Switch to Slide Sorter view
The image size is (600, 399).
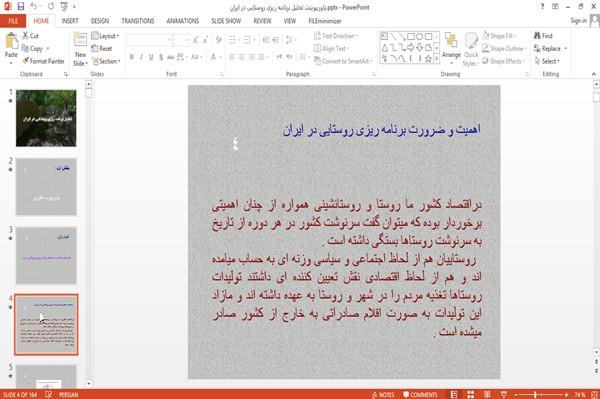pyautogui.click(x=471, y=394)
